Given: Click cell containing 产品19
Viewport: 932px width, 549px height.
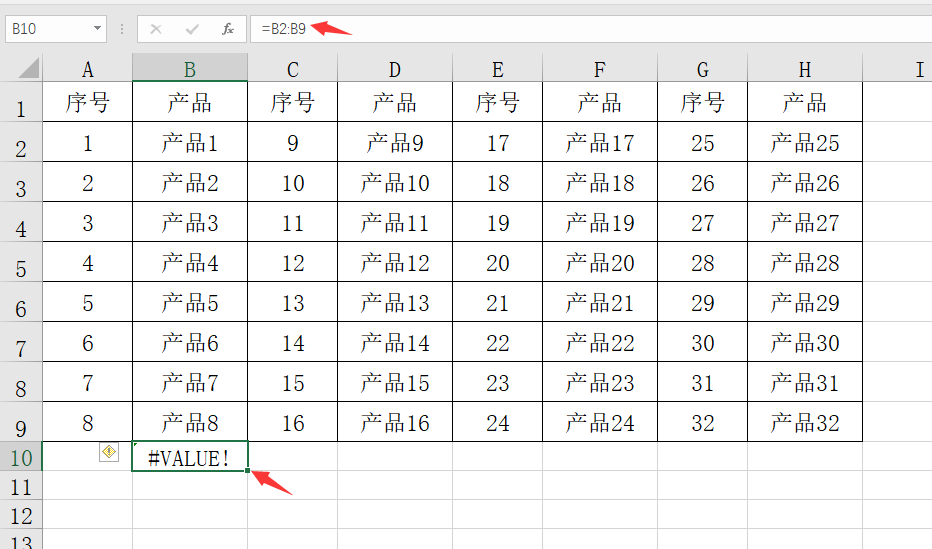Looking at the screenshot, I should coord(600,222).
